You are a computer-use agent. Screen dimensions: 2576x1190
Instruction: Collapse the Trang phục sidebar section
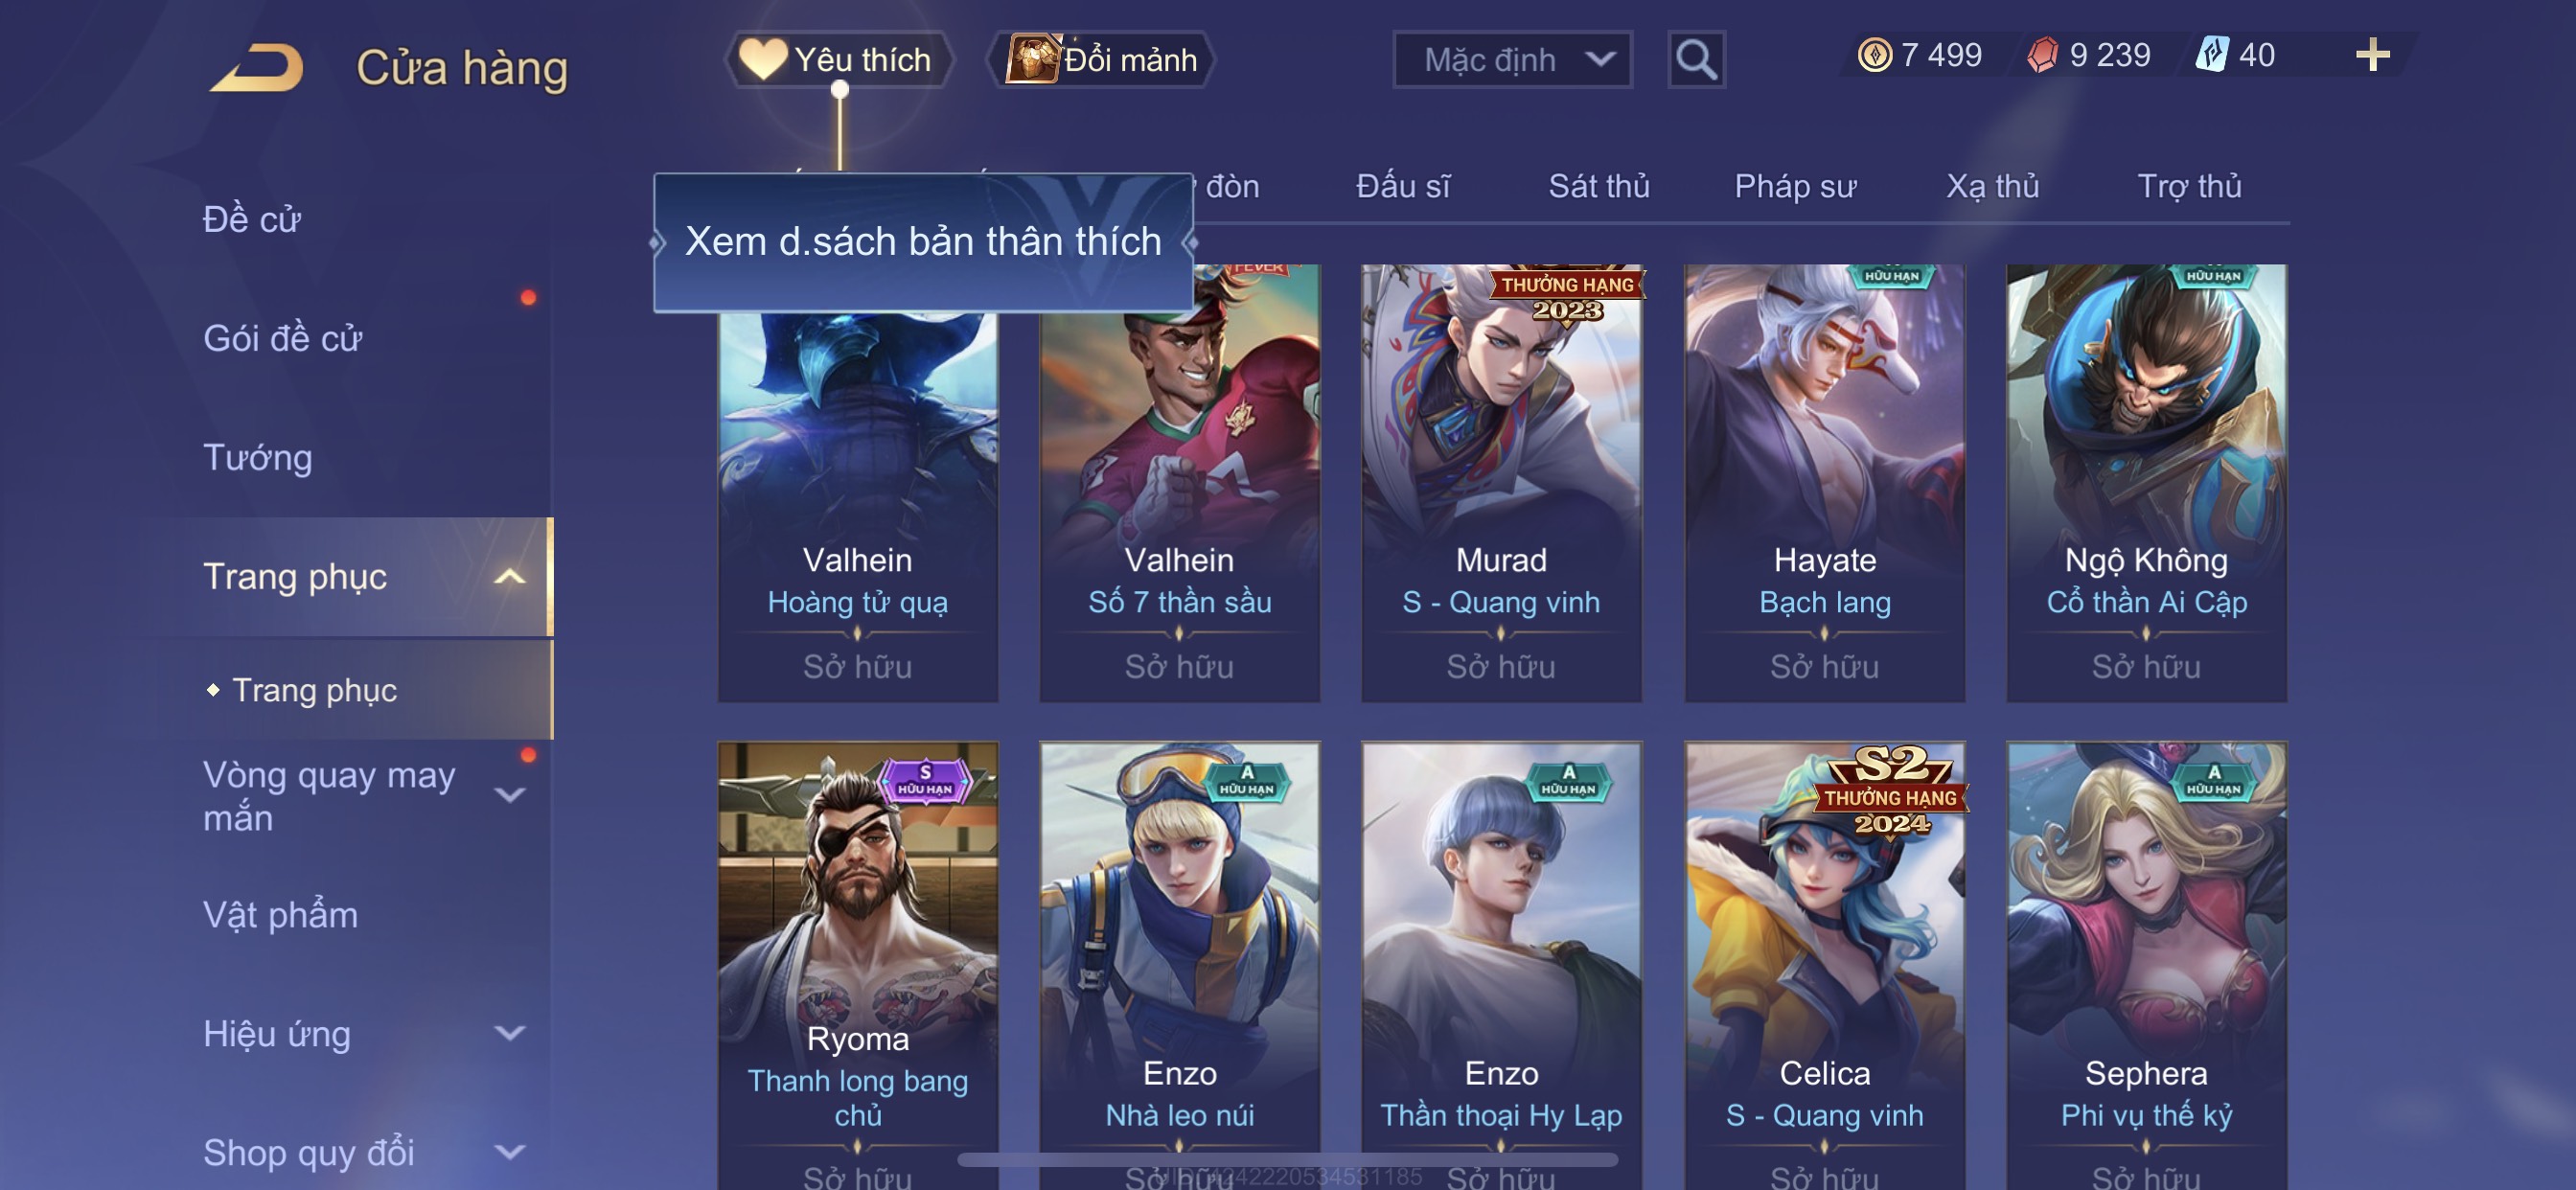click(x=510, y=577)
